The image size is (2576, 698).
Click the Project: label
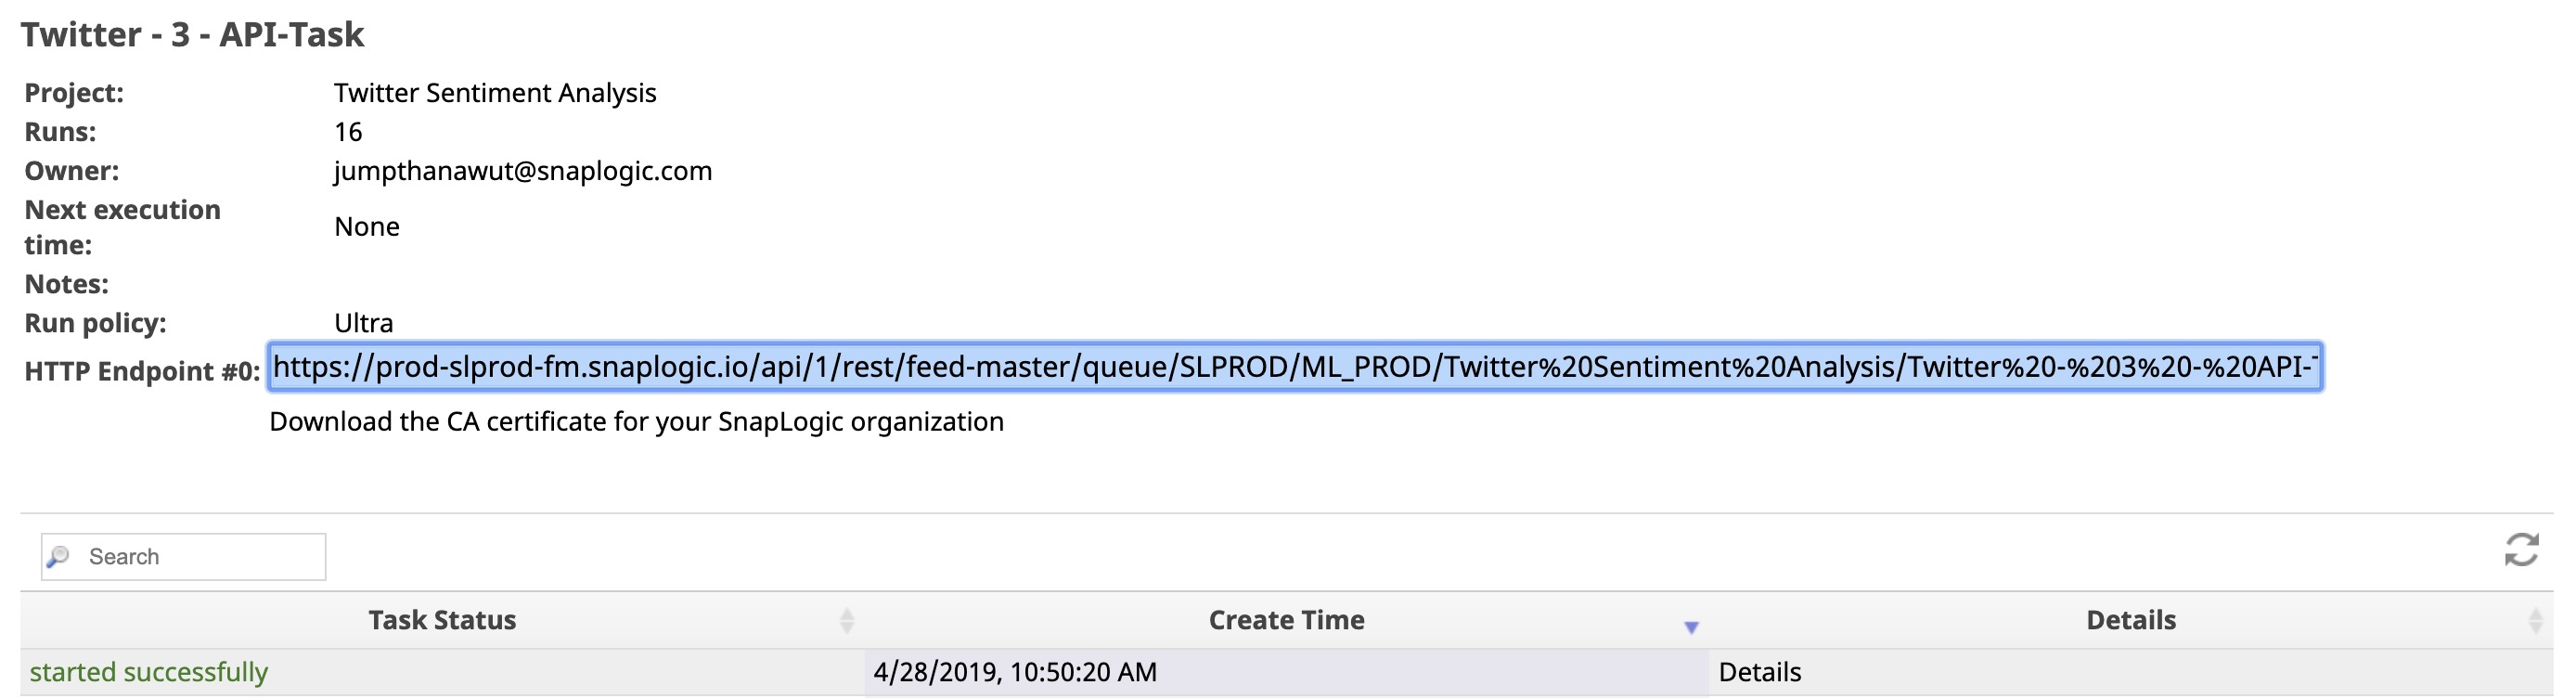coord(74,93)
